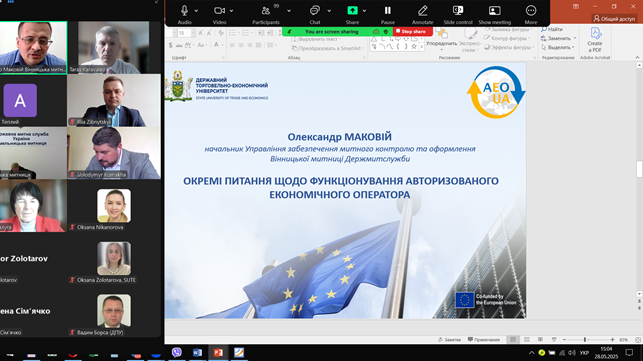643x361 pixels.
Task: Open the Zoom Chat icon
Action: click(315, 11)
